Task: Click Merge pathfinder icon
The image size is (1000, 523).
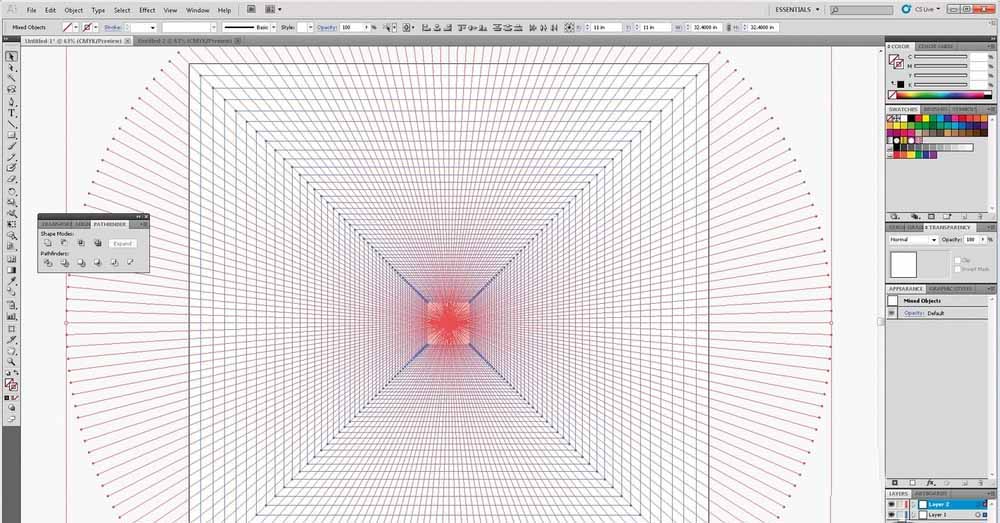Action: (81, 262)
